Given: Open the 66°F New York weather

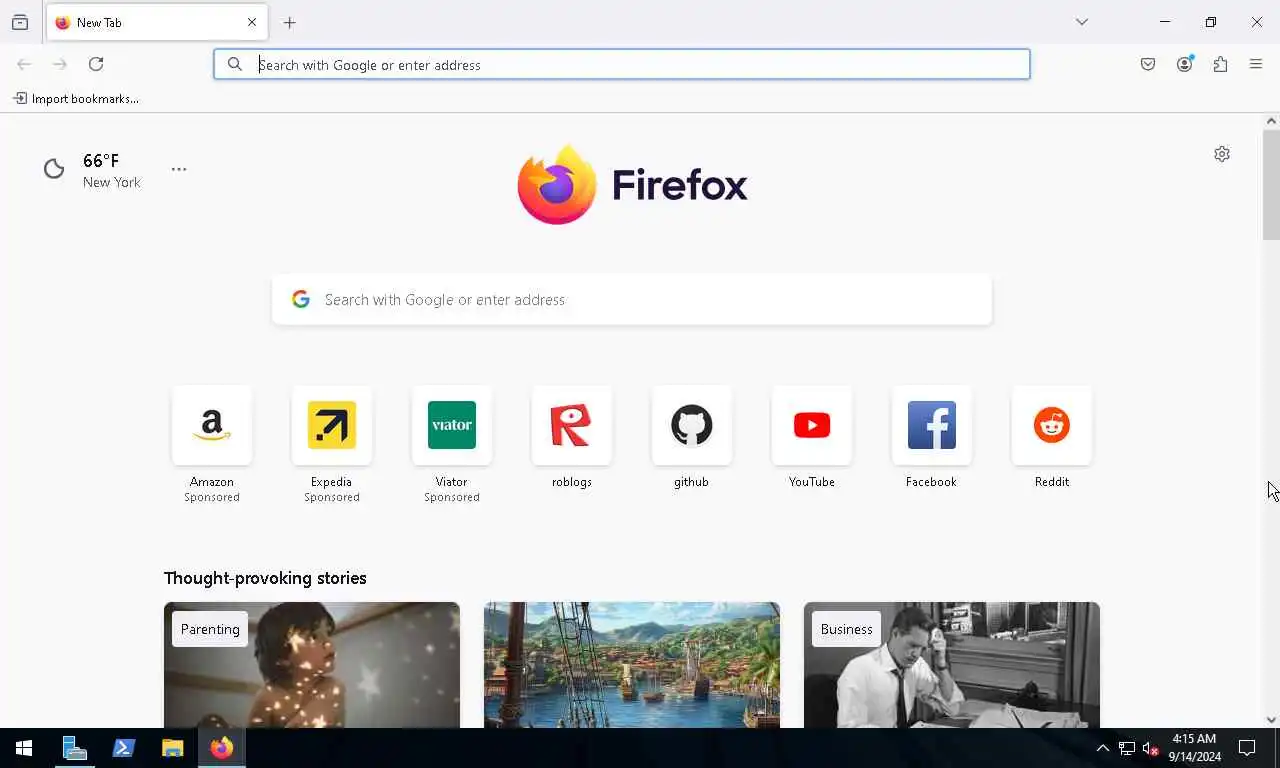Looking at the screenshot, I should click(x=93, y=170).
